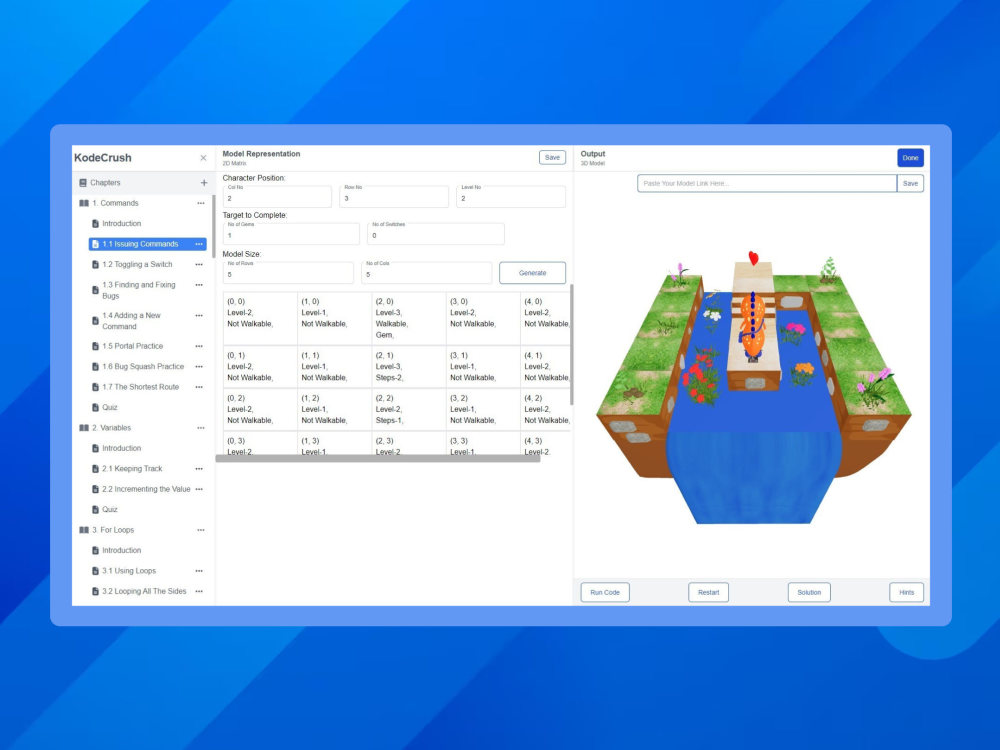1000x750 pixels.
Task: Click the book icon beside 3. For Loops
Action: [84, 530]
